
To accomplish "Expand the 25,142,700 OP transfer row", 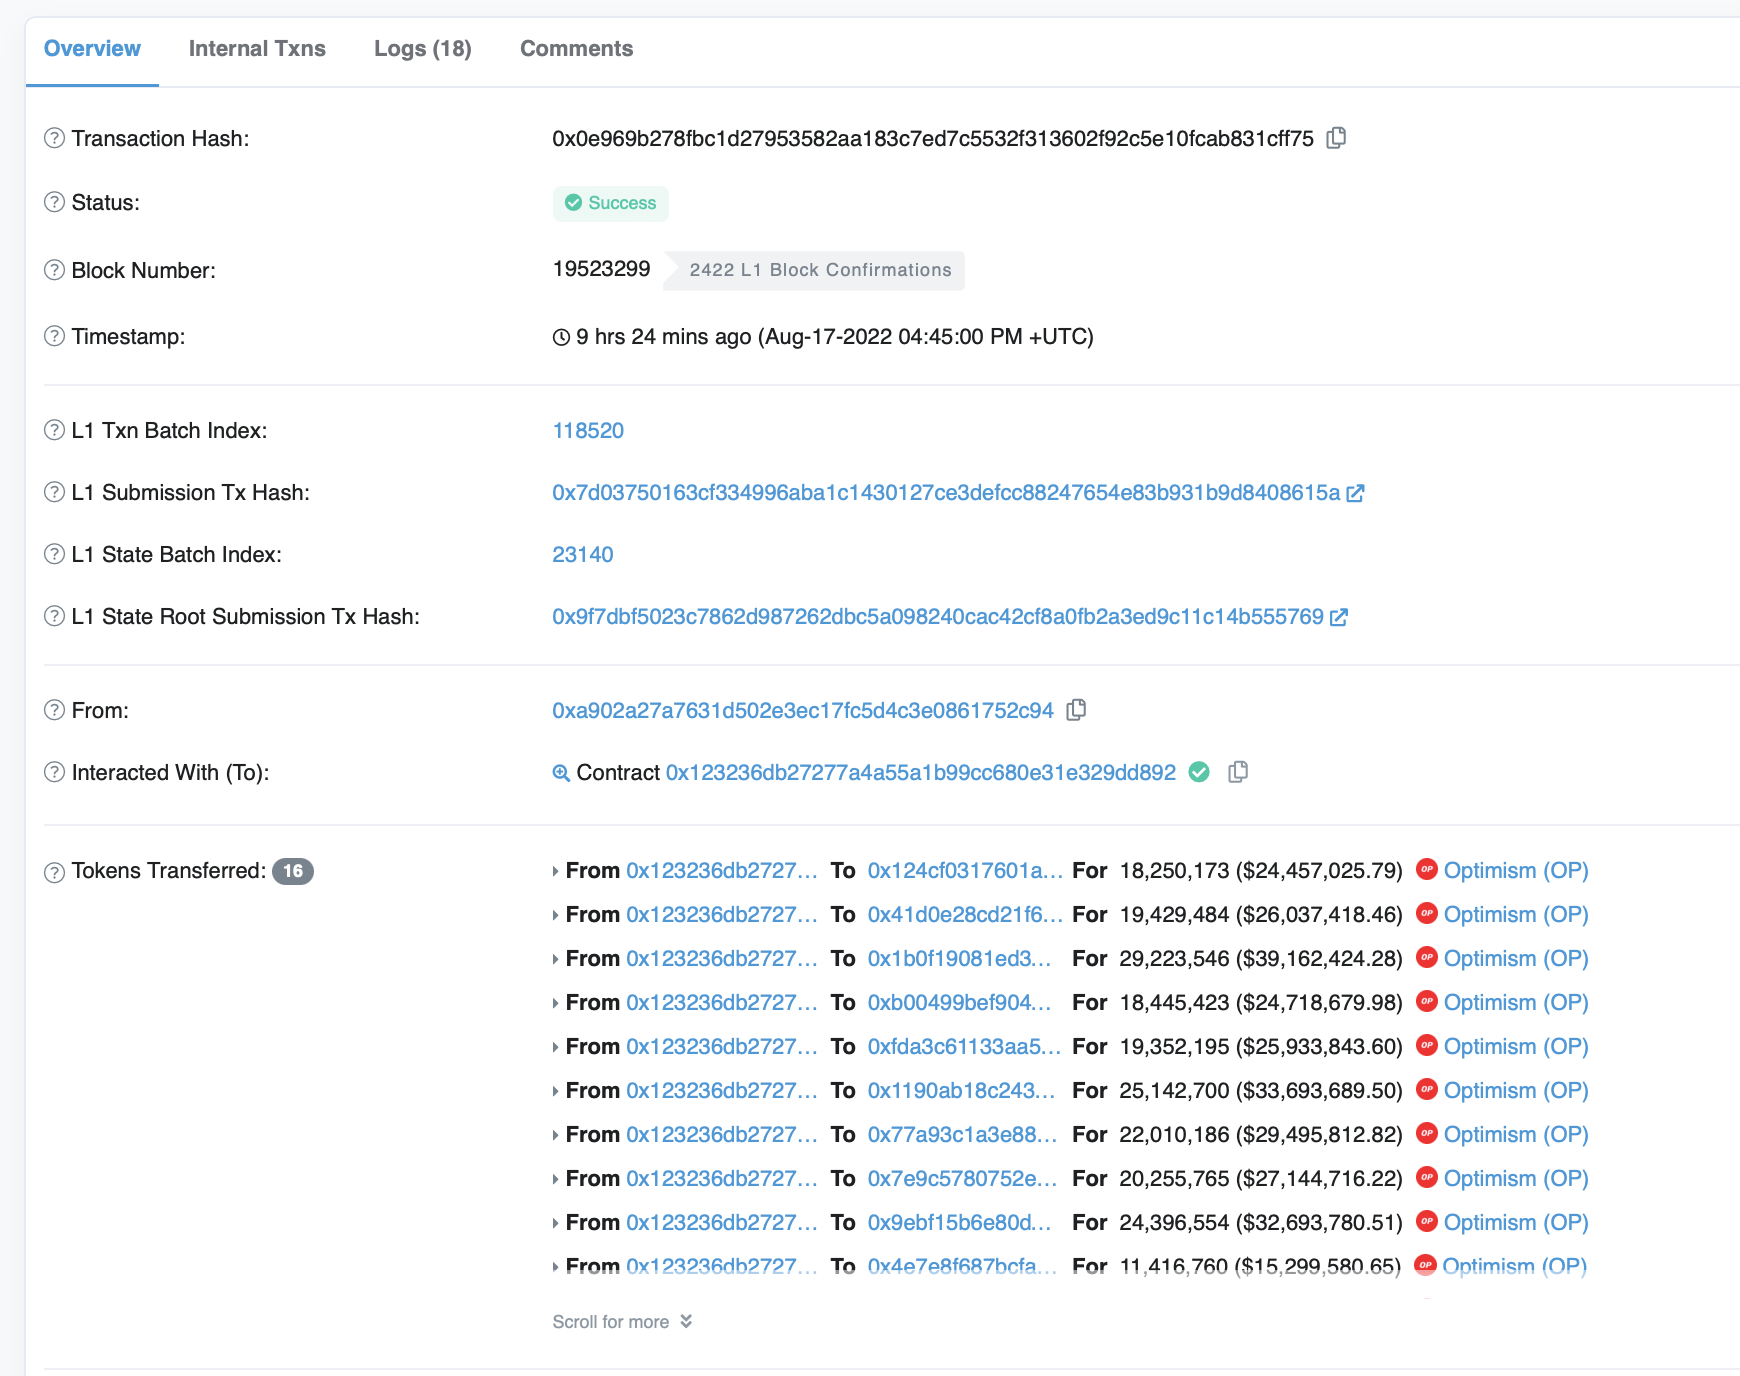I will click(556, 1091).
